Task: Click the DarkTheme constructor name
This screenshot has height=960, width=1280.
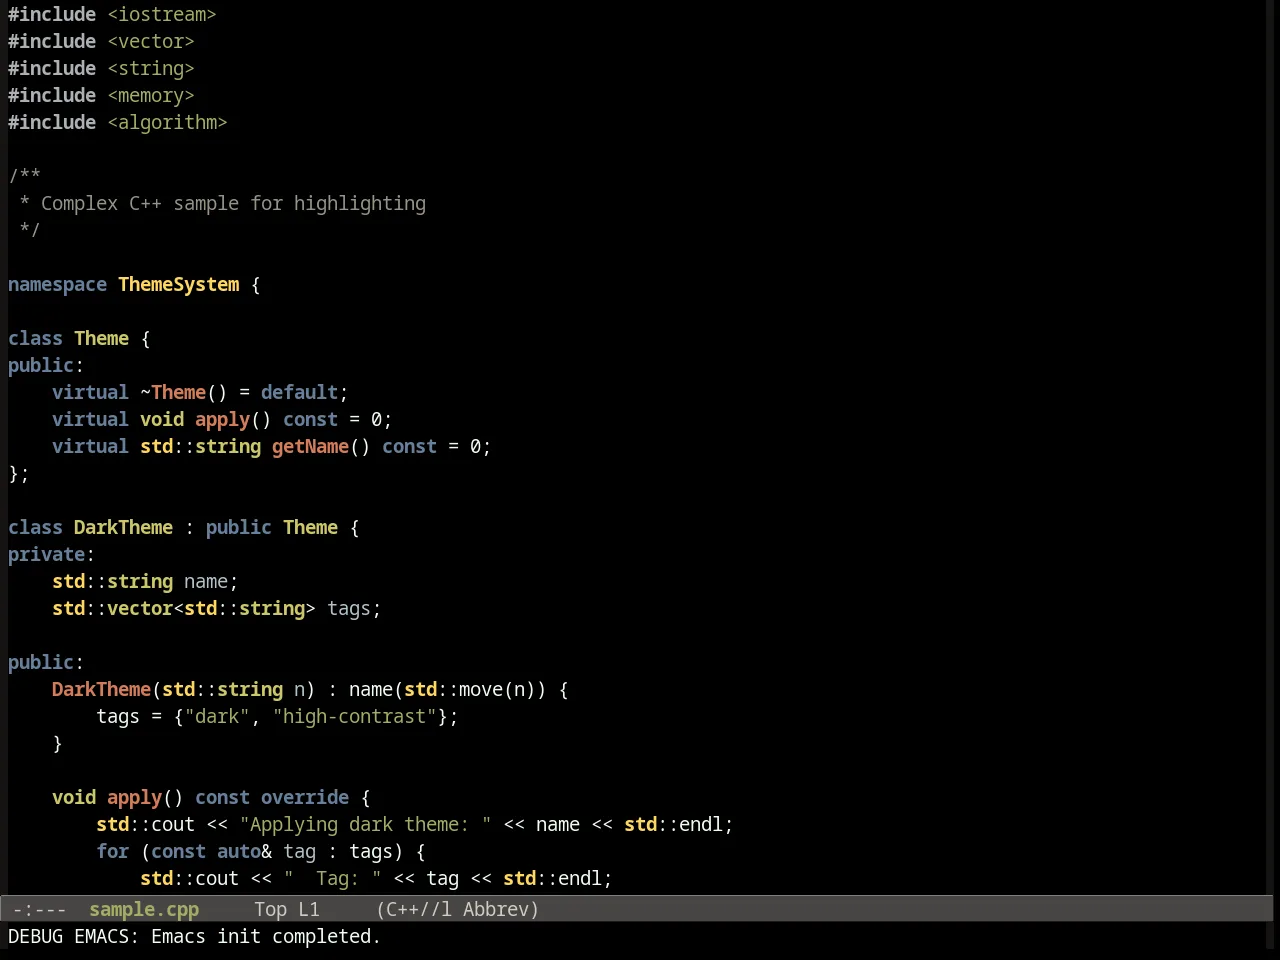Action: pyautogui.click(x=101, y=689)
